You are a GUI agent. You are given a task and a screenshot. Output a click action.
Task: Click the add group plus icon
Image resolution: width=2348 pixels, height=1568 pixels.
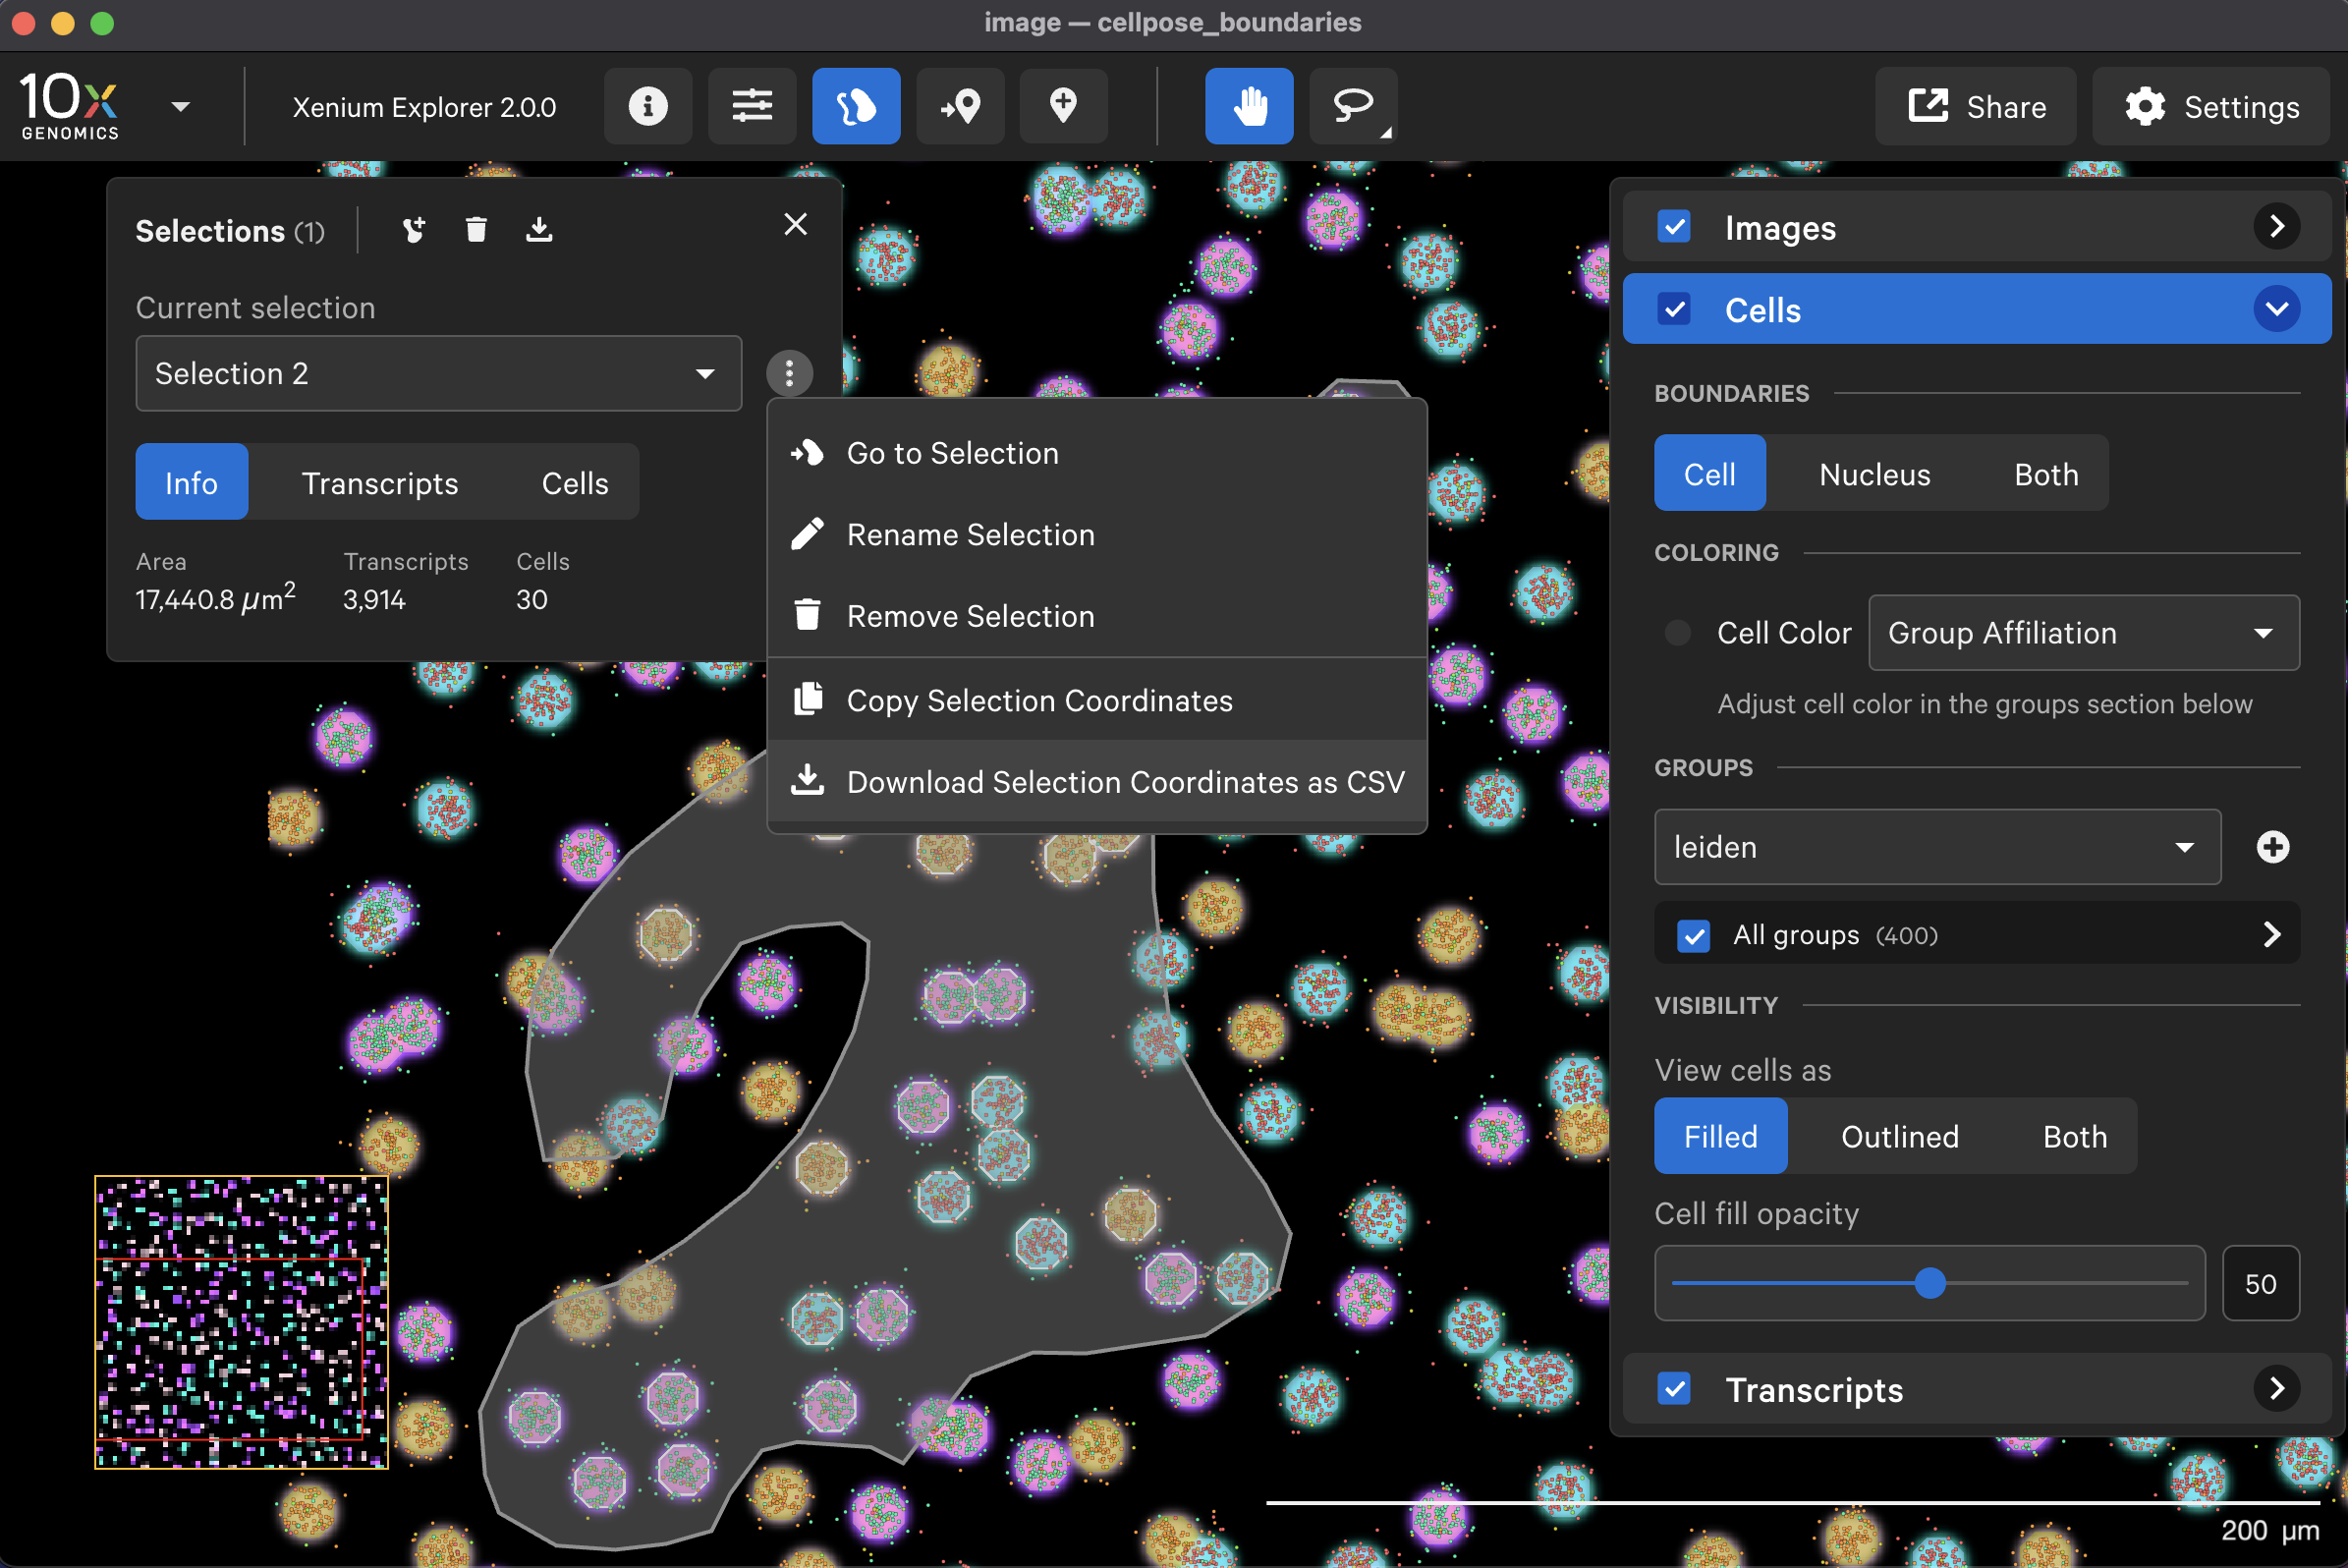pos(2272,847)
